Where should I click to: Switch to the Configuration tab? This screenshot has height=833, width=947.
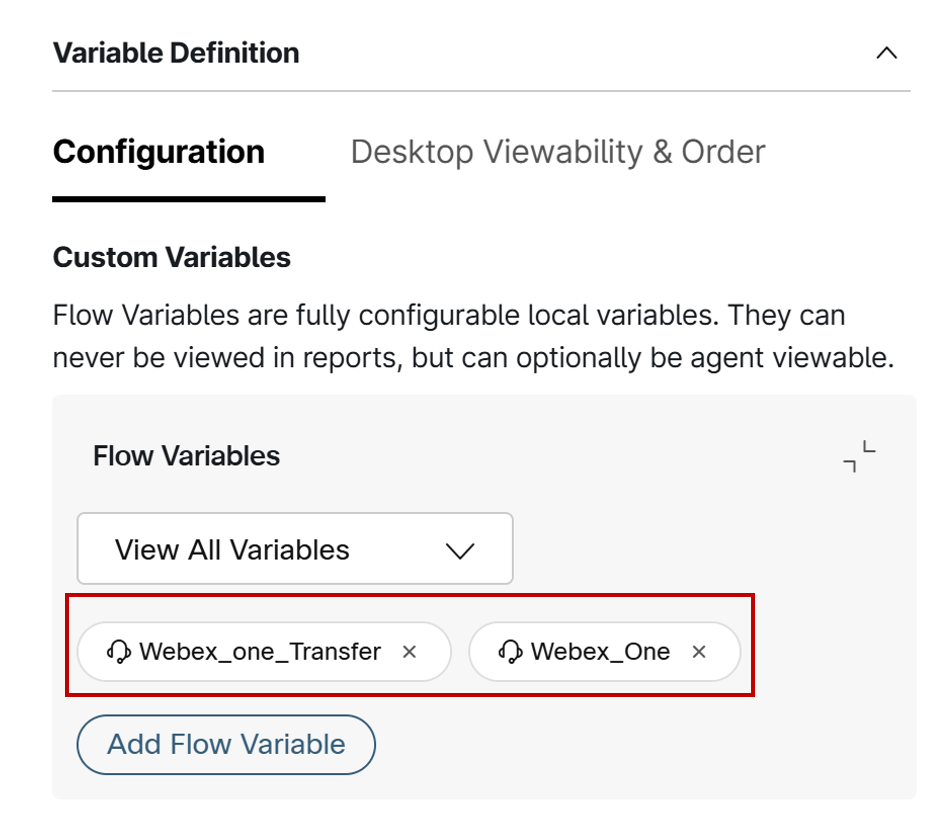click(159, 152)
